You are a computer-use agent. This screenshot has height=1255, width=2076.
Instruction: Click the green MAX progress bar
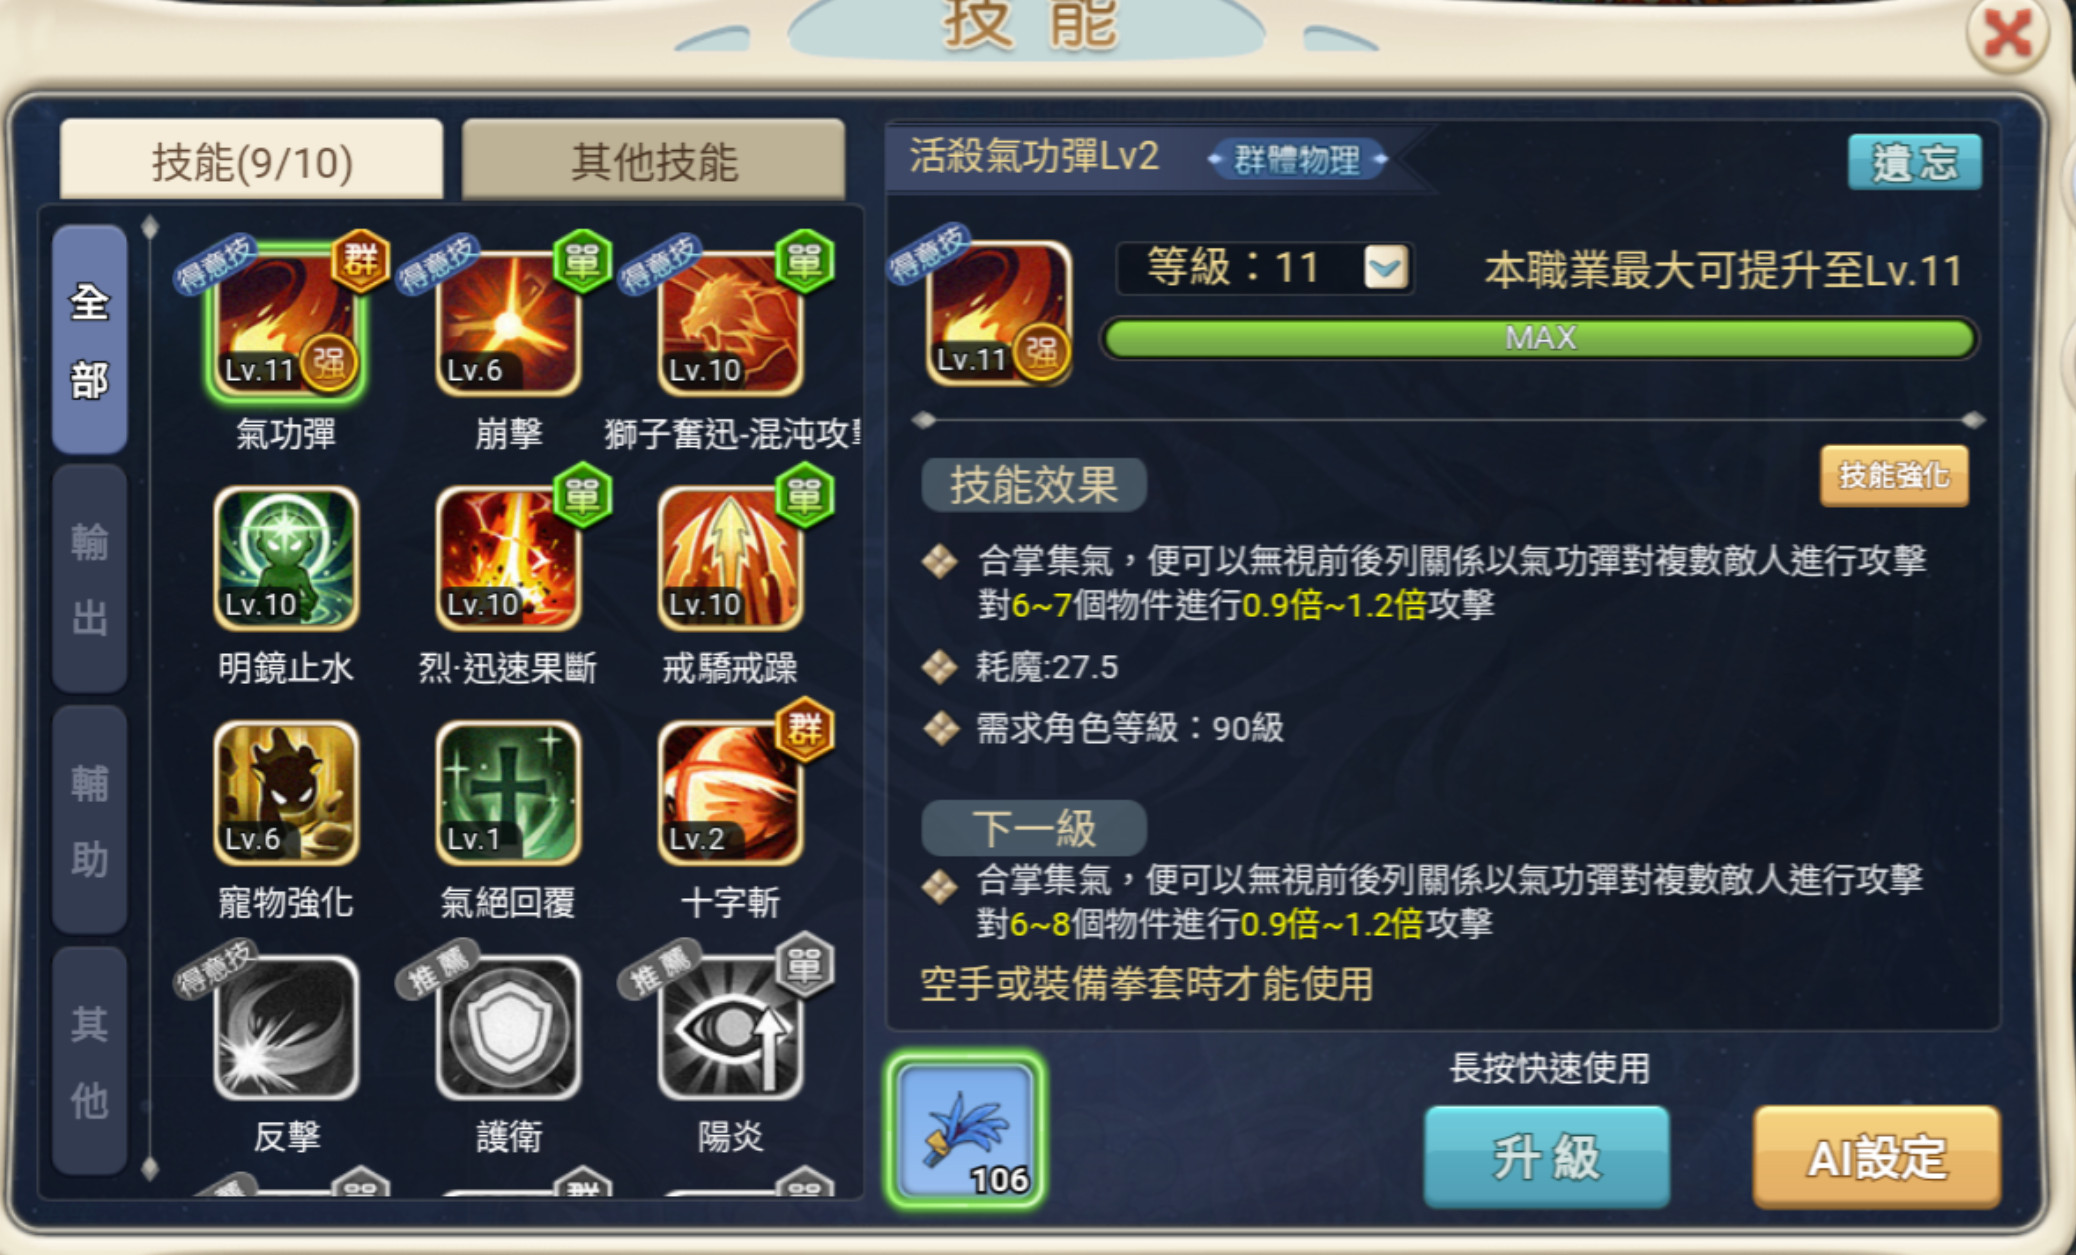(1540, 338)
